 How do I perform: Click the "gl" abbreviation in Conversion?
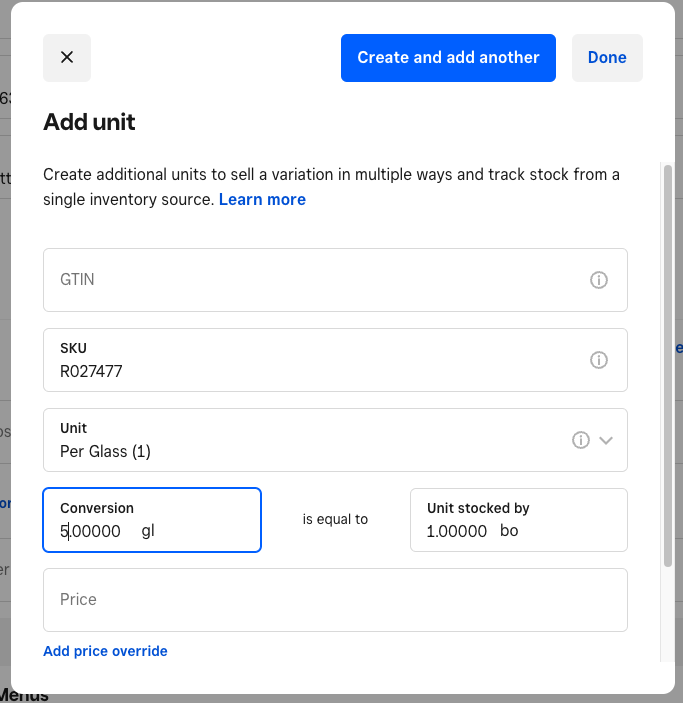[148, 531]
